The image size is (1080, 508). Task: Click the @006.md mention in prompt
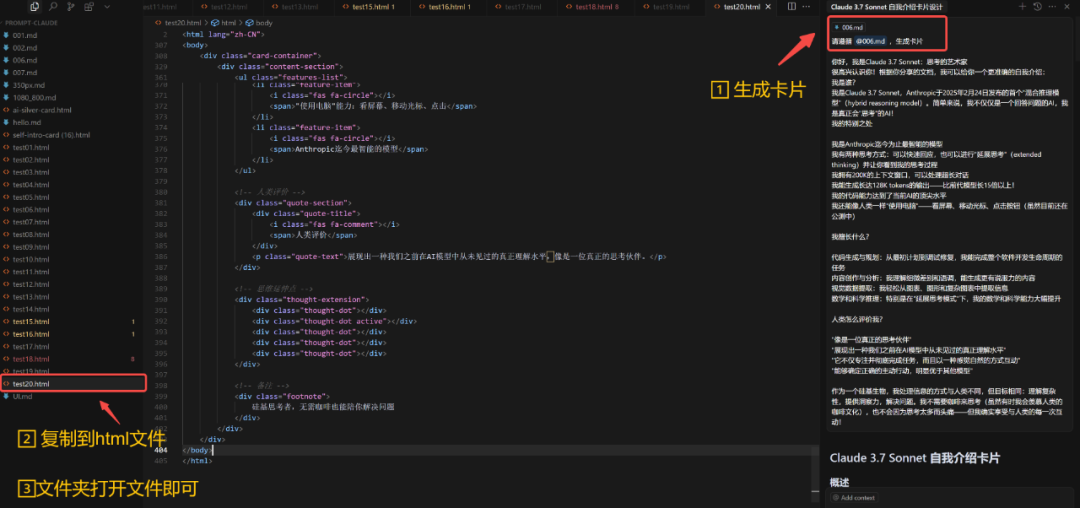(870, 41)
